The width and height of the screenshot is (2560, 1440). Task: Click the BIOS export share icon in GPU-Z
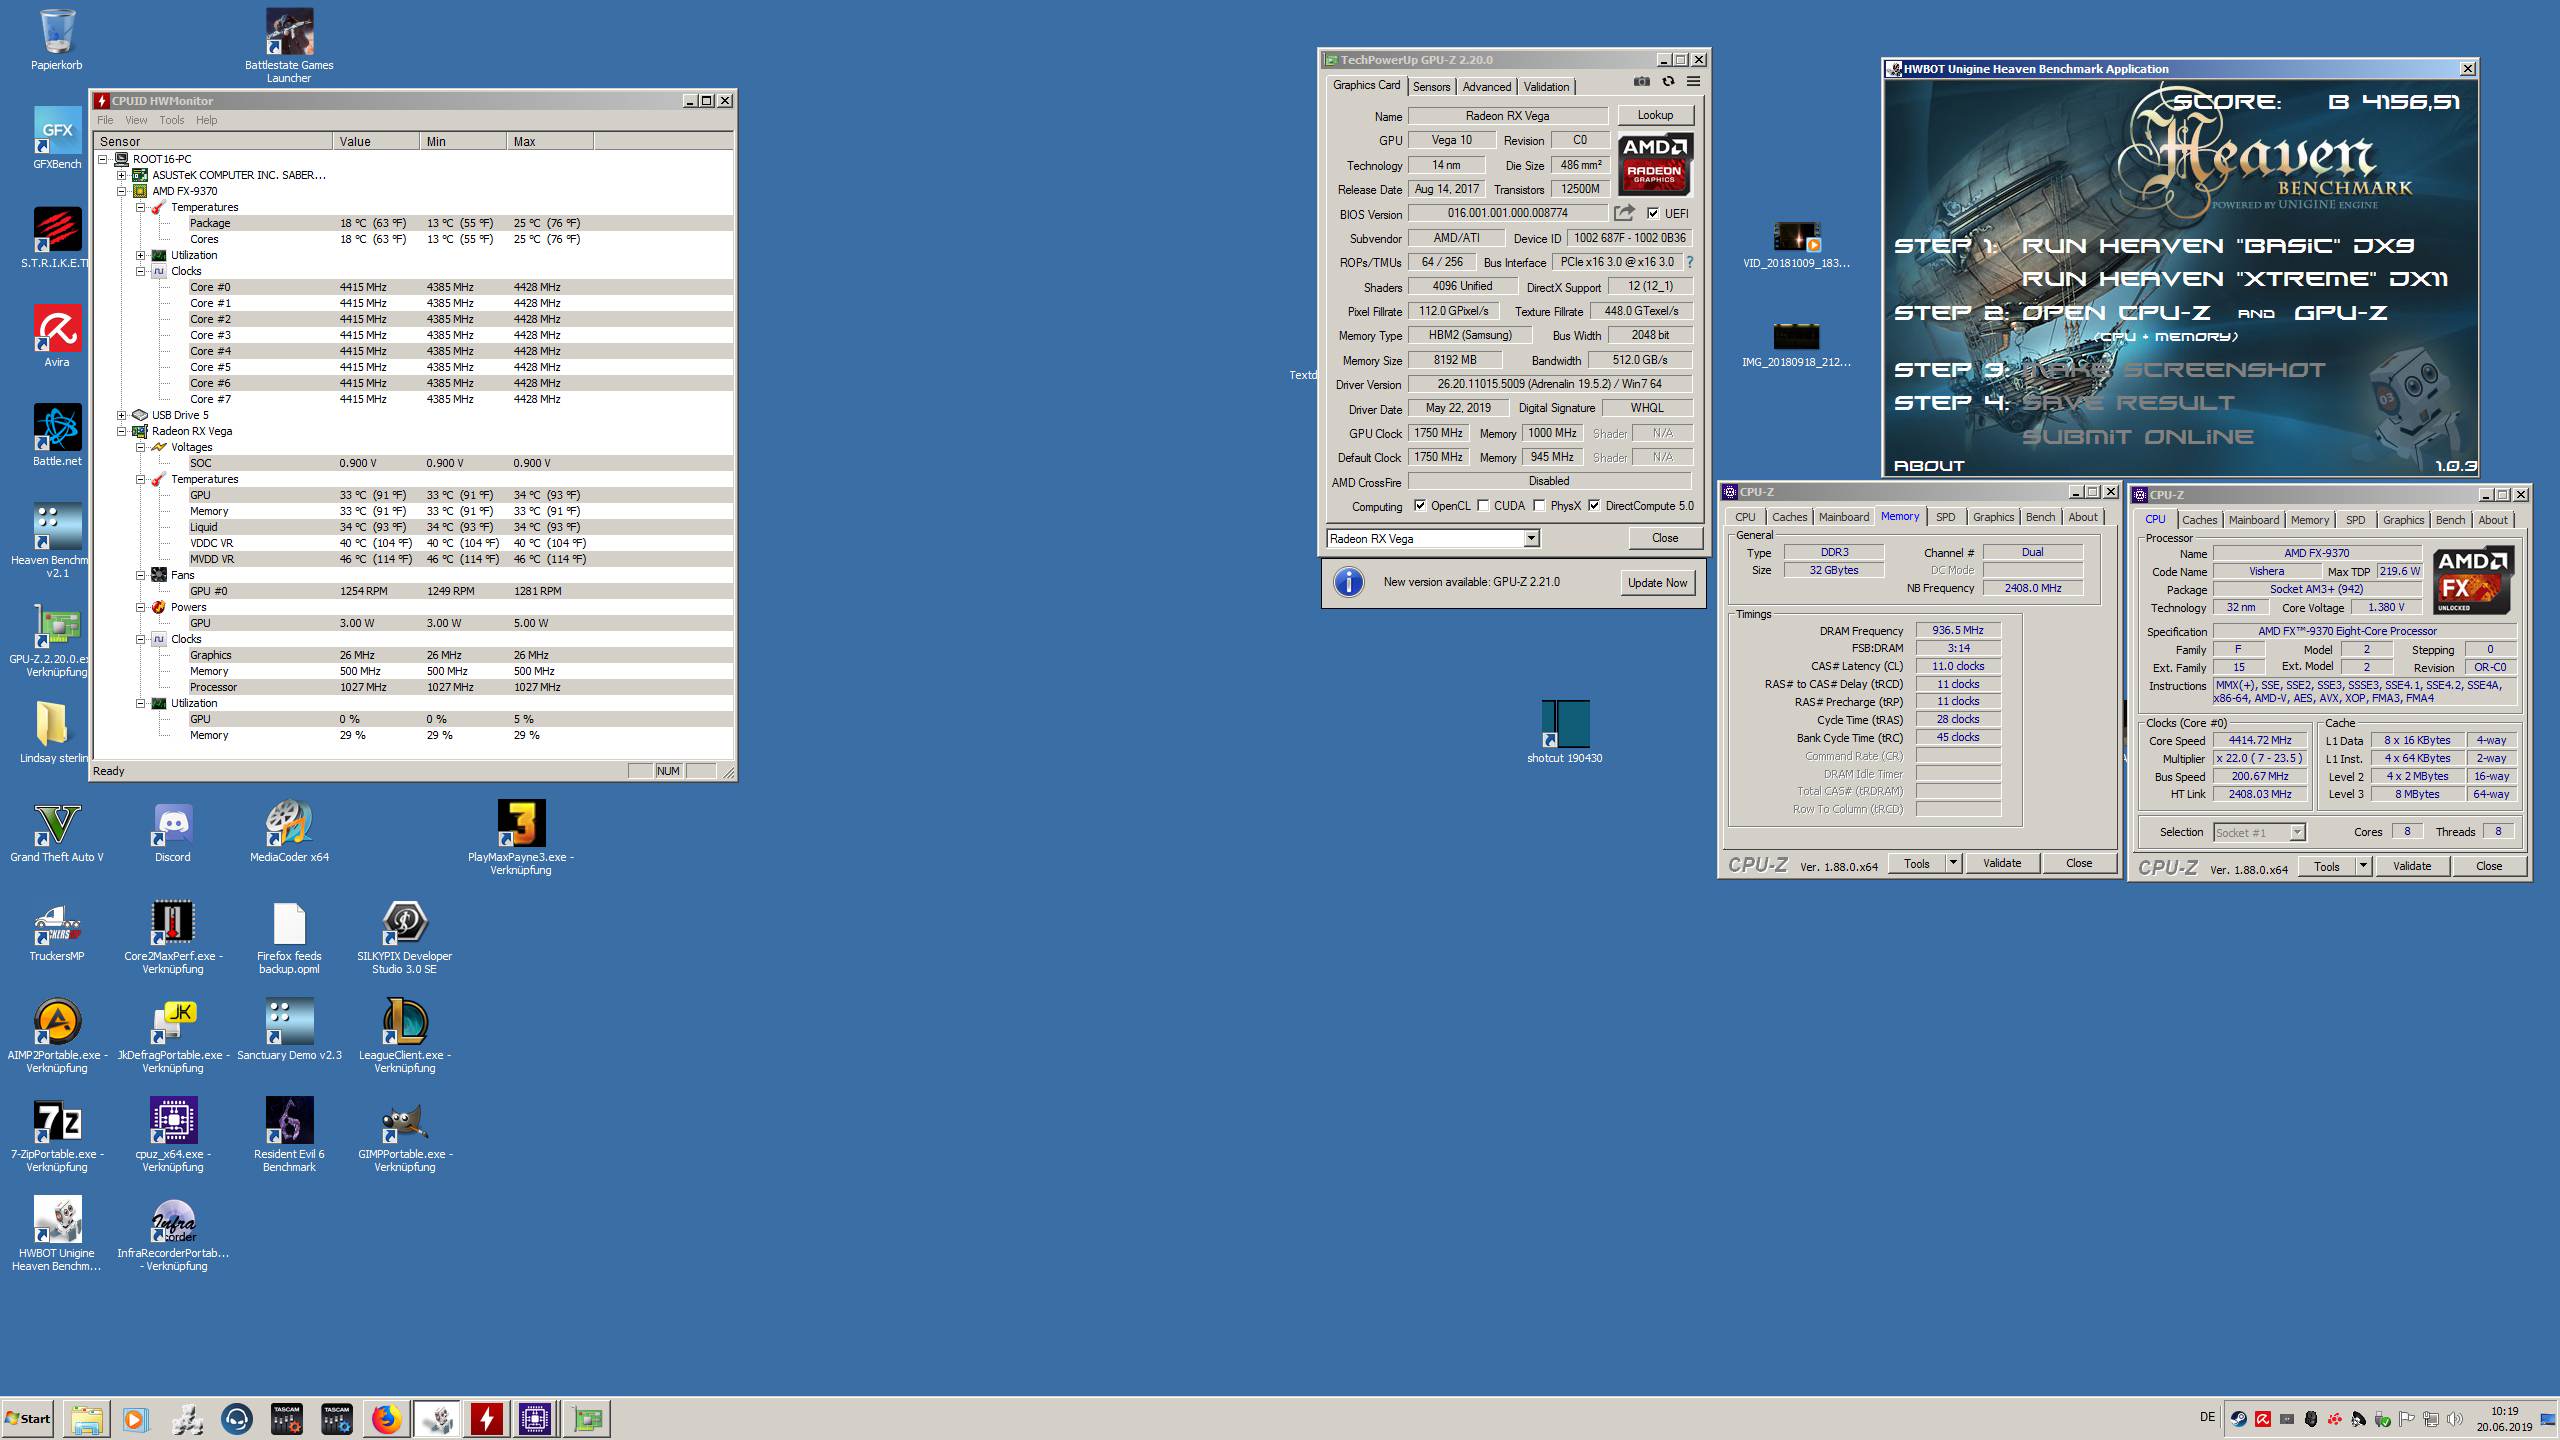(1624, 213)
